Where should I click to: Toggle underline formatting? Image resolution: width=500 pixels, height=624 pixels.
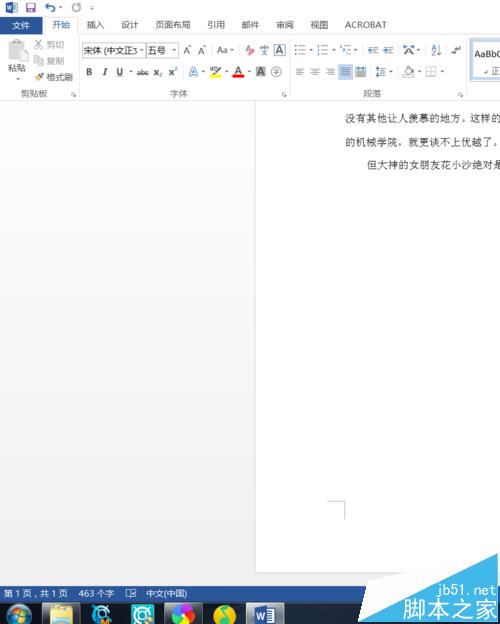tap(119, 72)
